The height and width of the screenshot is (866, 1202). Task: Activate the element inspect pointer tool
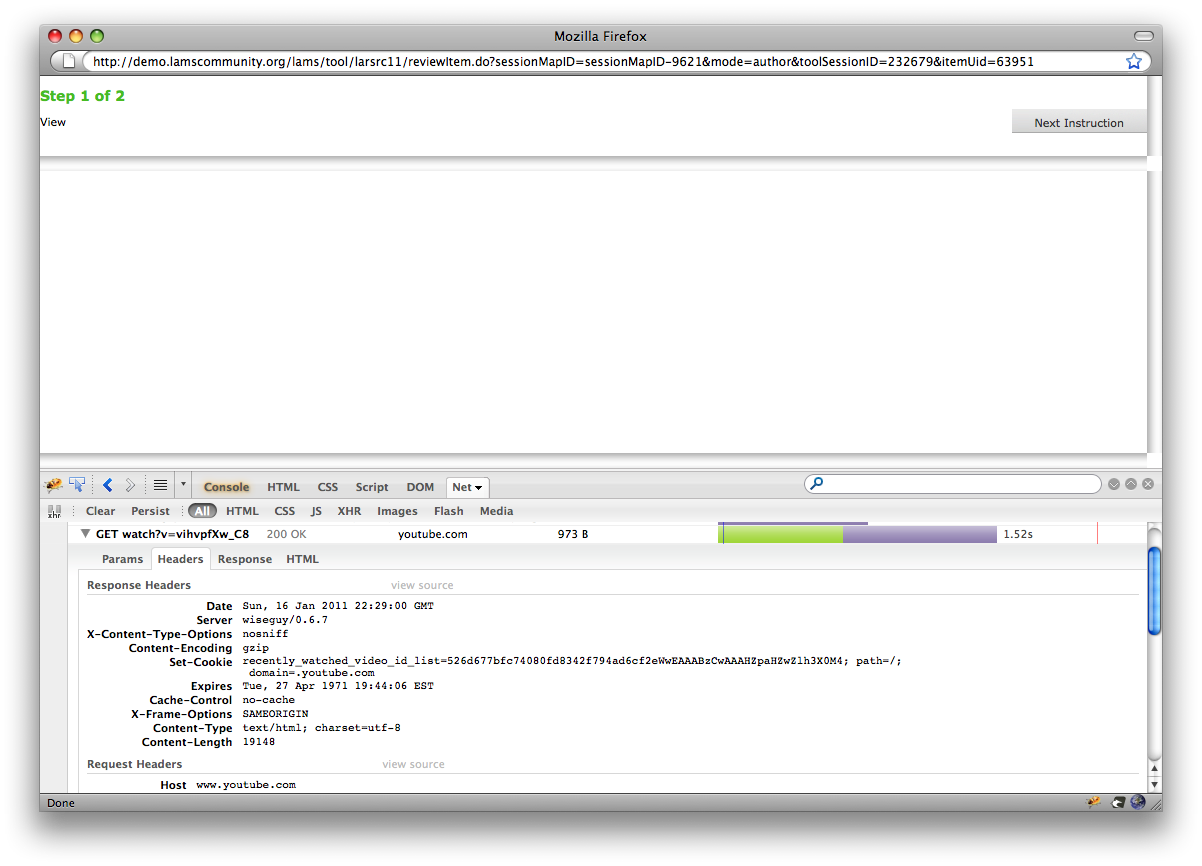pyautogui.click(x=77, y=486)
